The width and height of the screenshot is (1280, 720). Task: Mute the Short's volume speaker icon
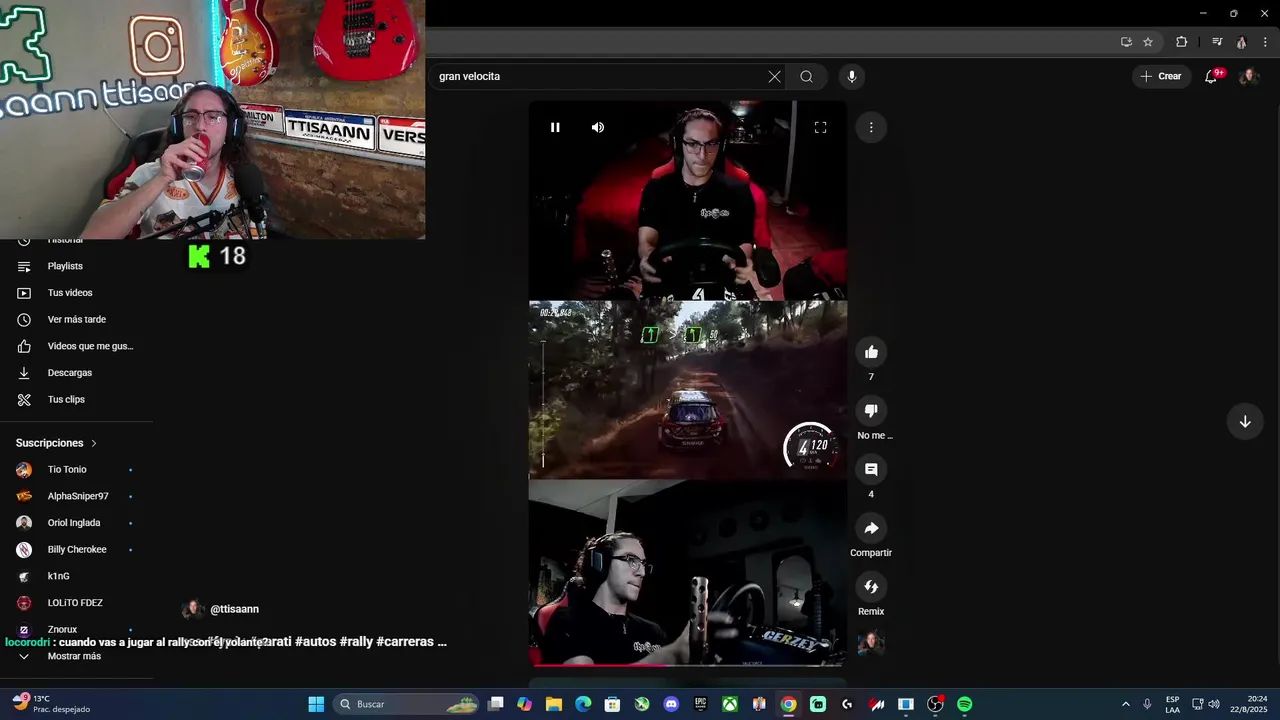click(x=598, y=127)
